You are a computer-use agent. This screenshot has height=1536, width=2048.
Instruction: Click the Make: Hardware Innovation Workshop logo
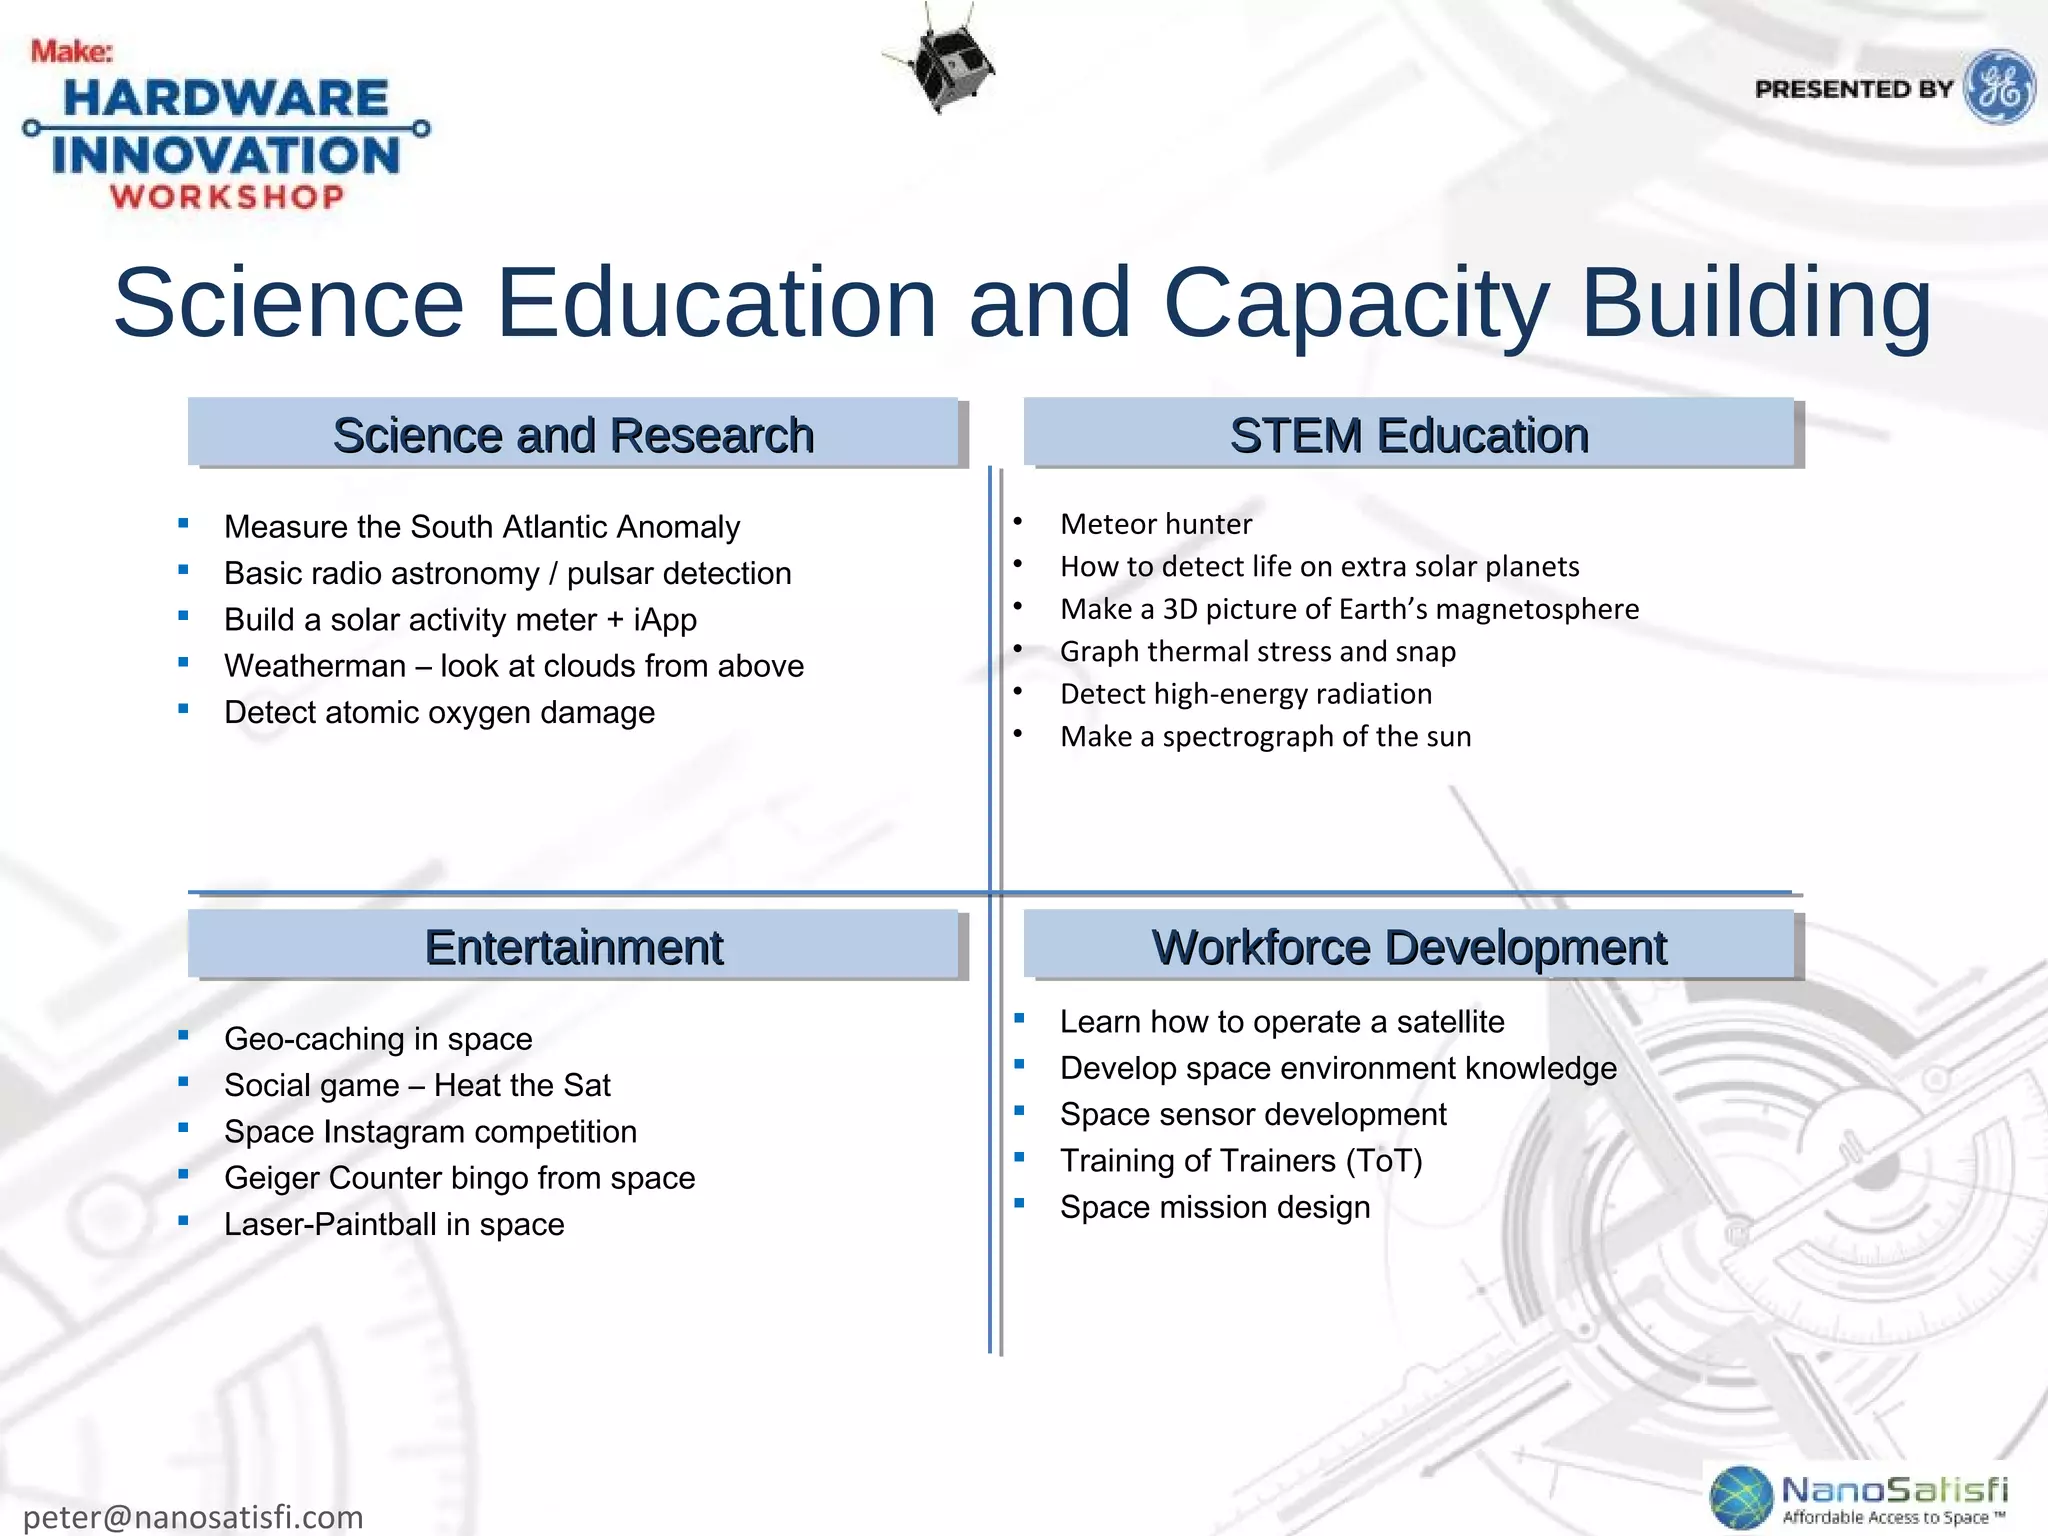(x=226, y=126)
